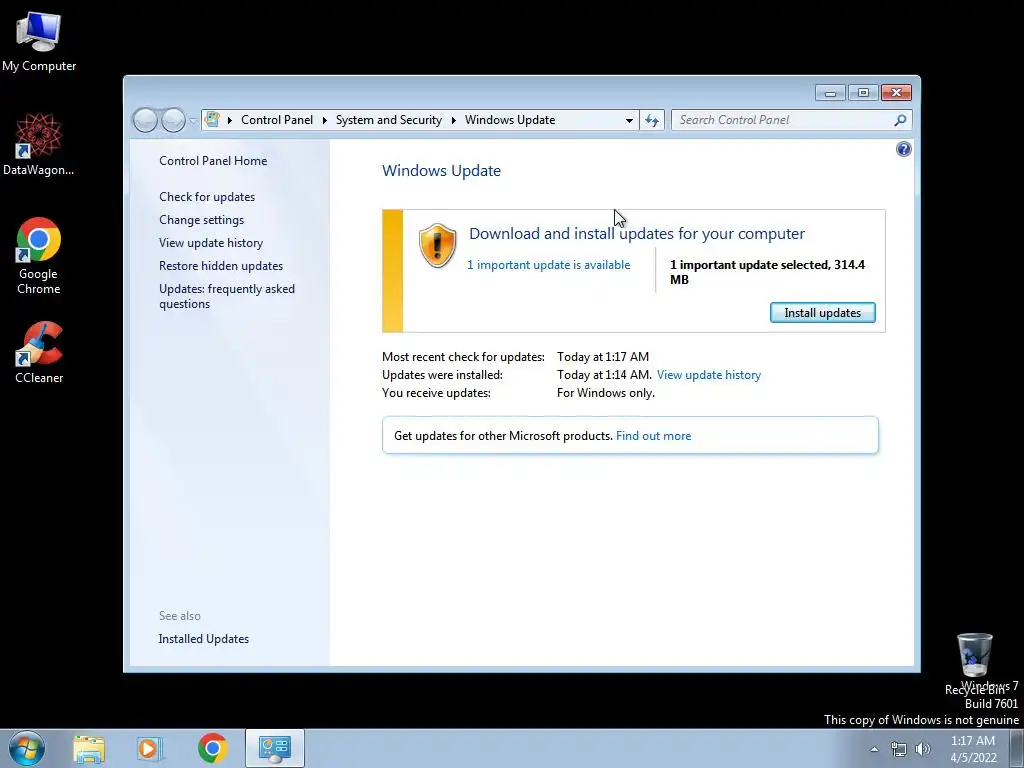Open Chrome from the taskbar
The image size is (1024, 768).
(x=212, y=748)
